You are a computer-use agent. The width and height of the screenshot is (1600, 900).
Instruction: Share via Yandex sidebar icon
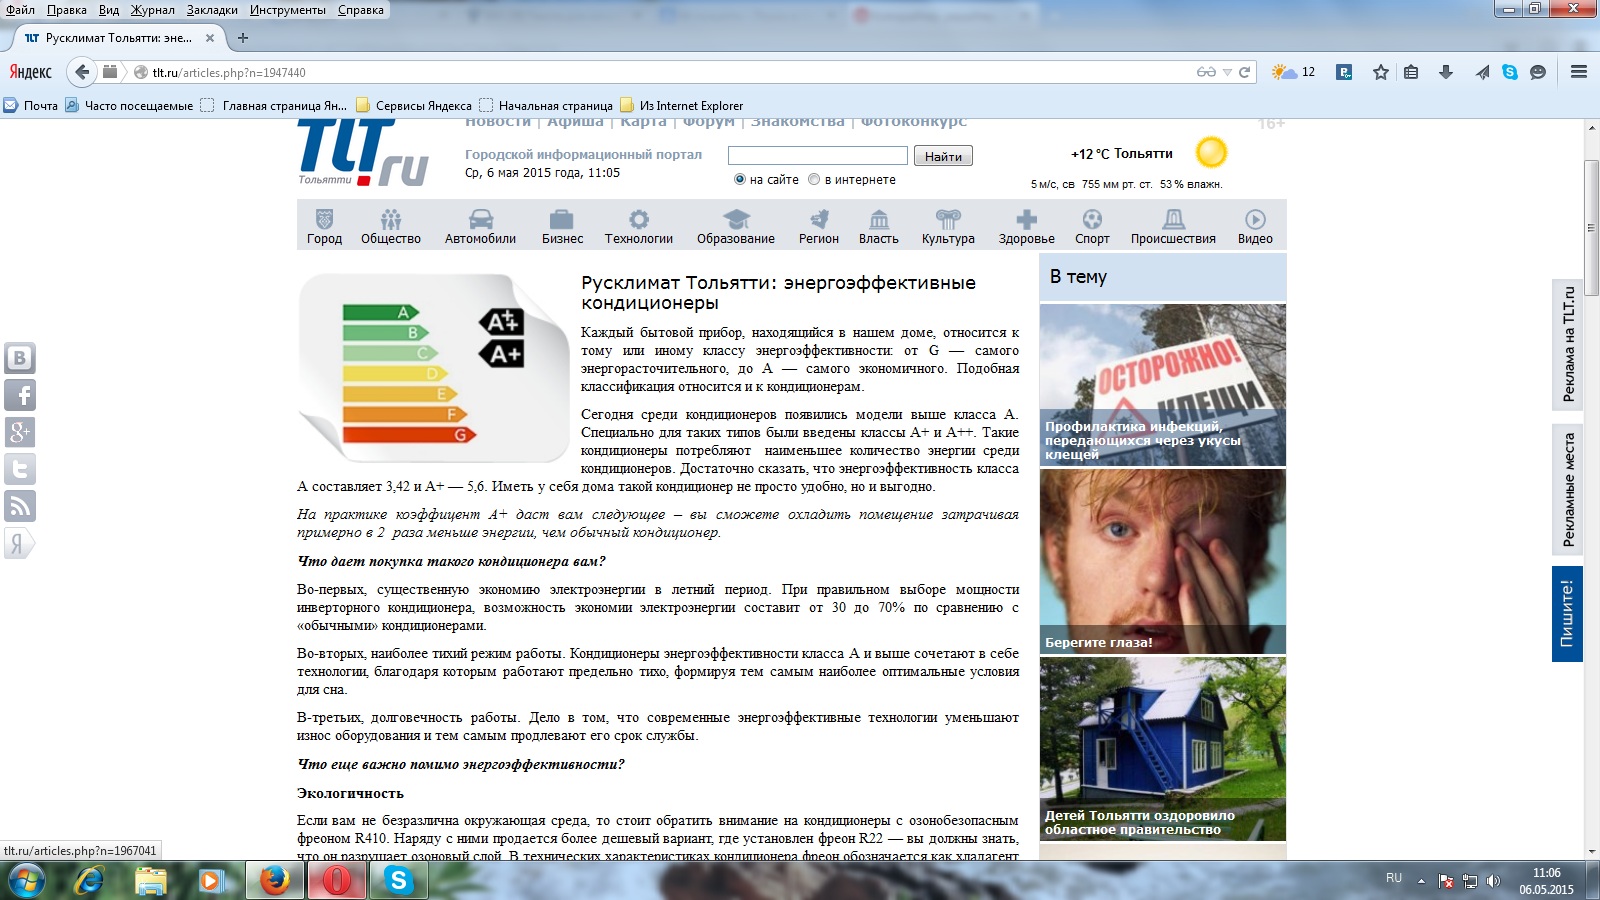click(x=20, y=543)
